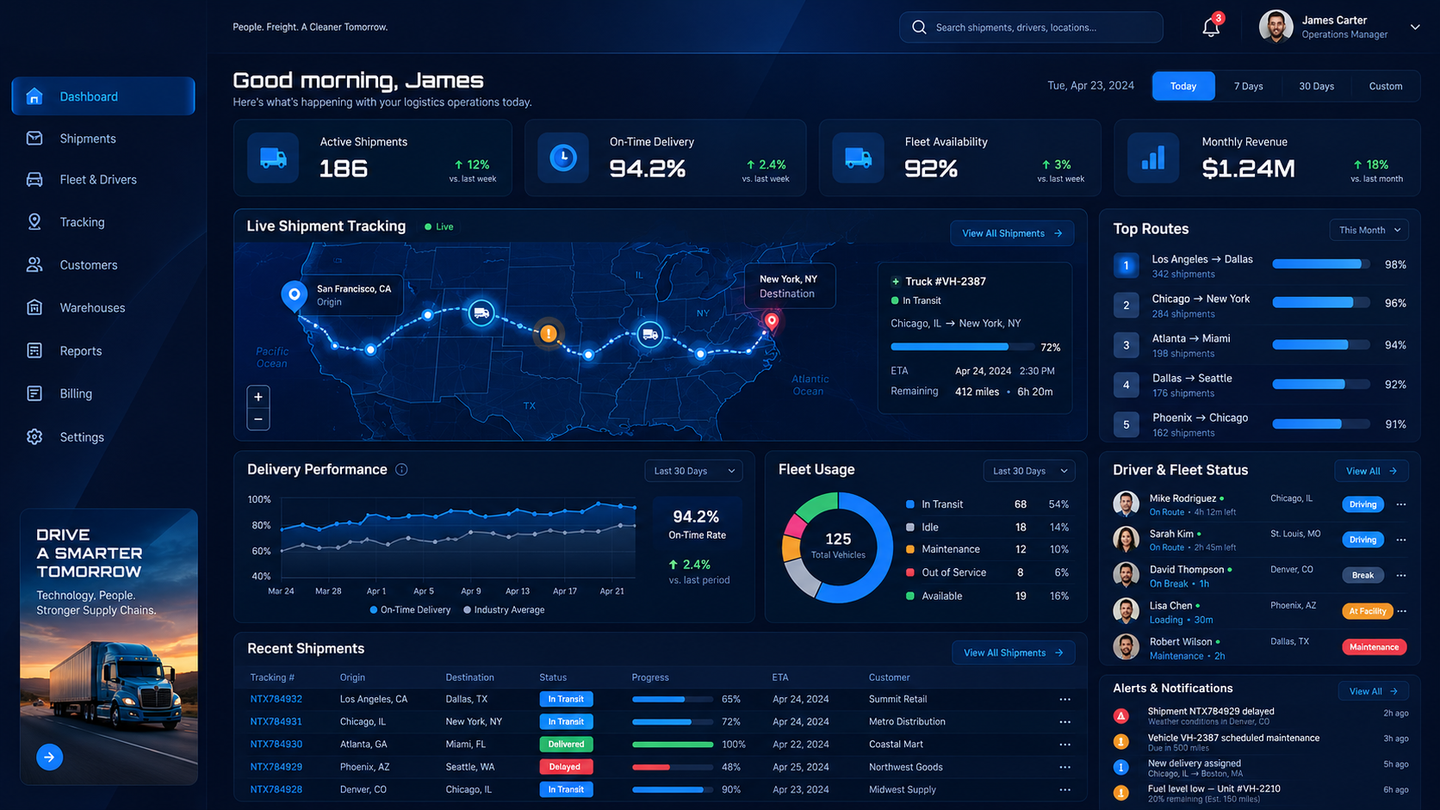
Task: Select the Custom date range
Action: point(1385,86)
